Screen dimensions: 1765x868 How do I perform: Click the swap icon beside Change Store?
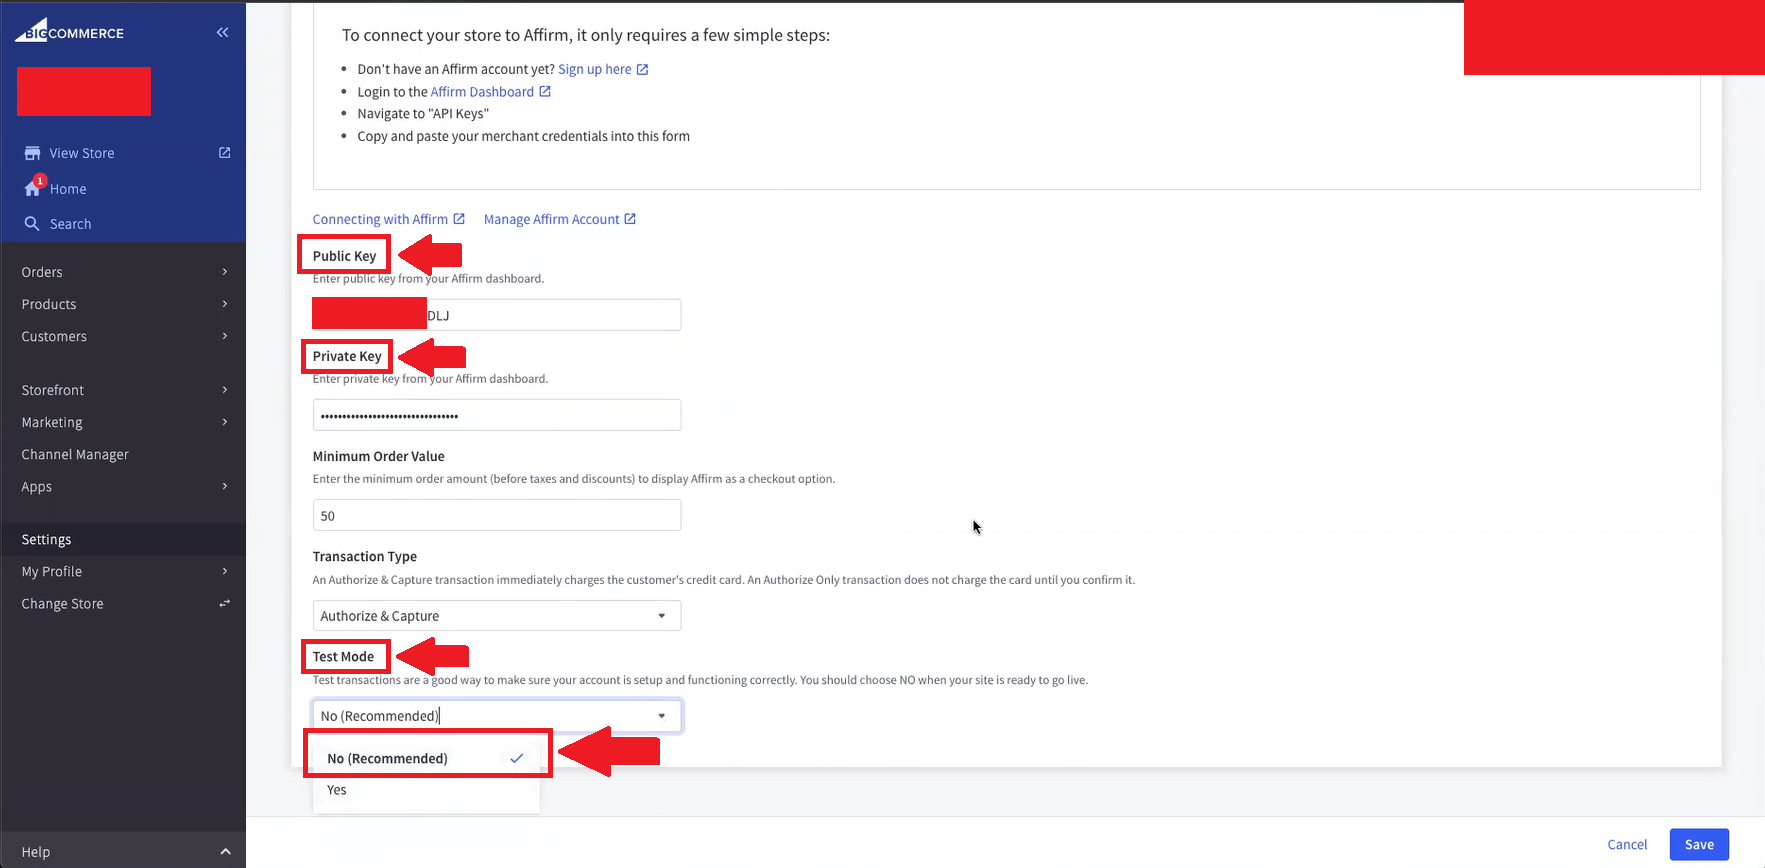point(225,603)
